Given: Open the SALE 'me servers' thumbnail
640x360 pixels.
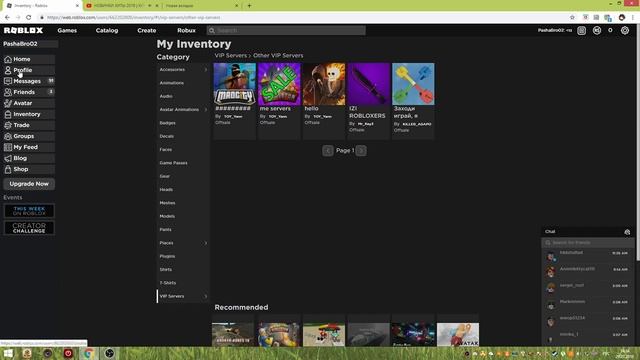Looking at the screenshot, I should 279,84.
